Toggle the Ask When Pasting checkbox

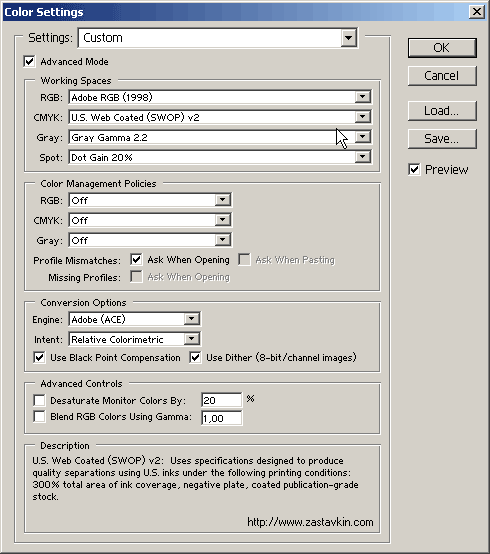pos(244,260)
